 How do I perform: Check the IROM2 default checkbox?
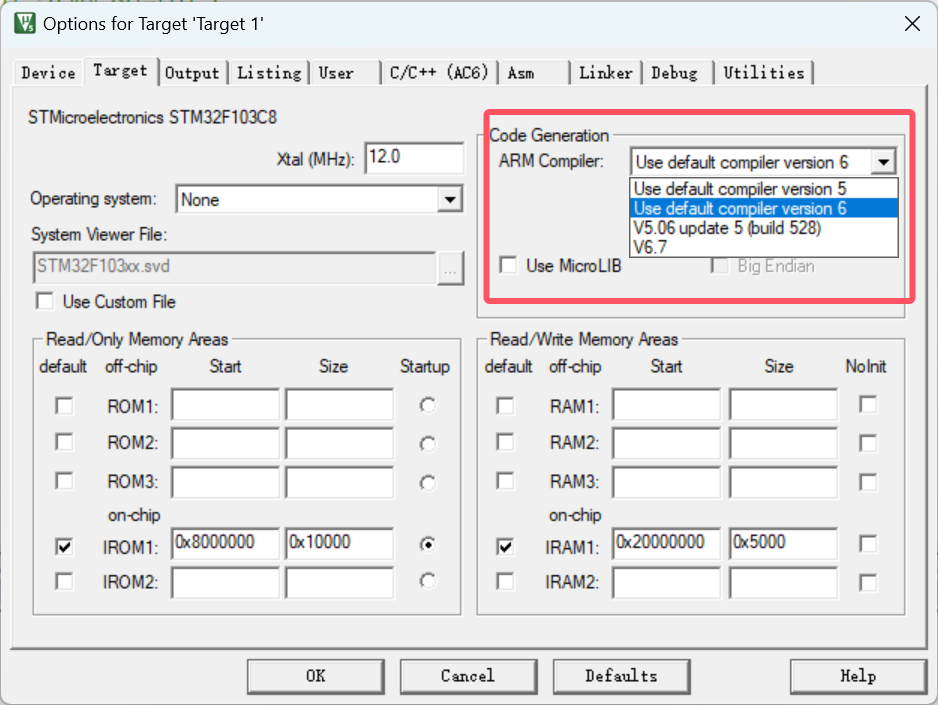[64, 581]
